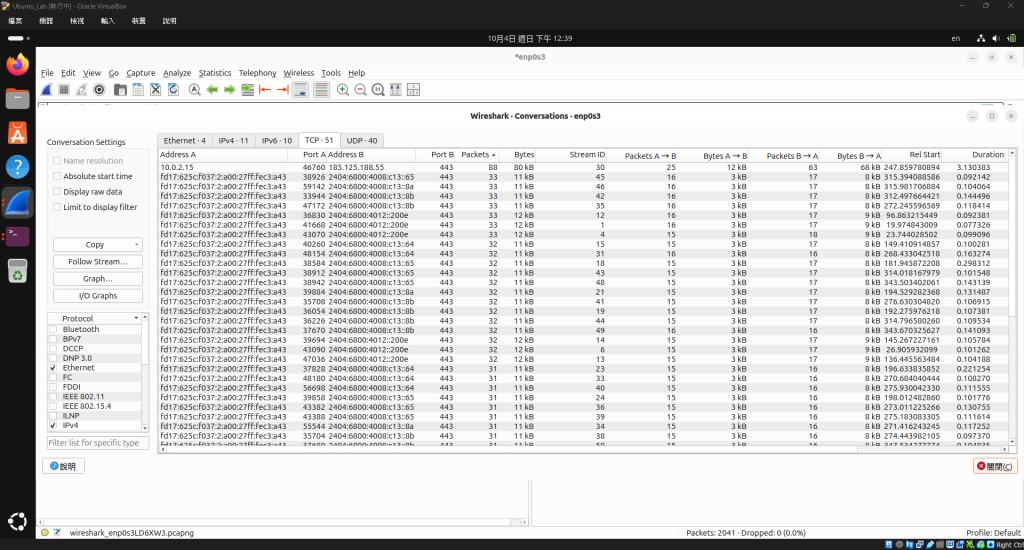
Task: Toggle packet colorize rules icon
Action: coord(321,89)
